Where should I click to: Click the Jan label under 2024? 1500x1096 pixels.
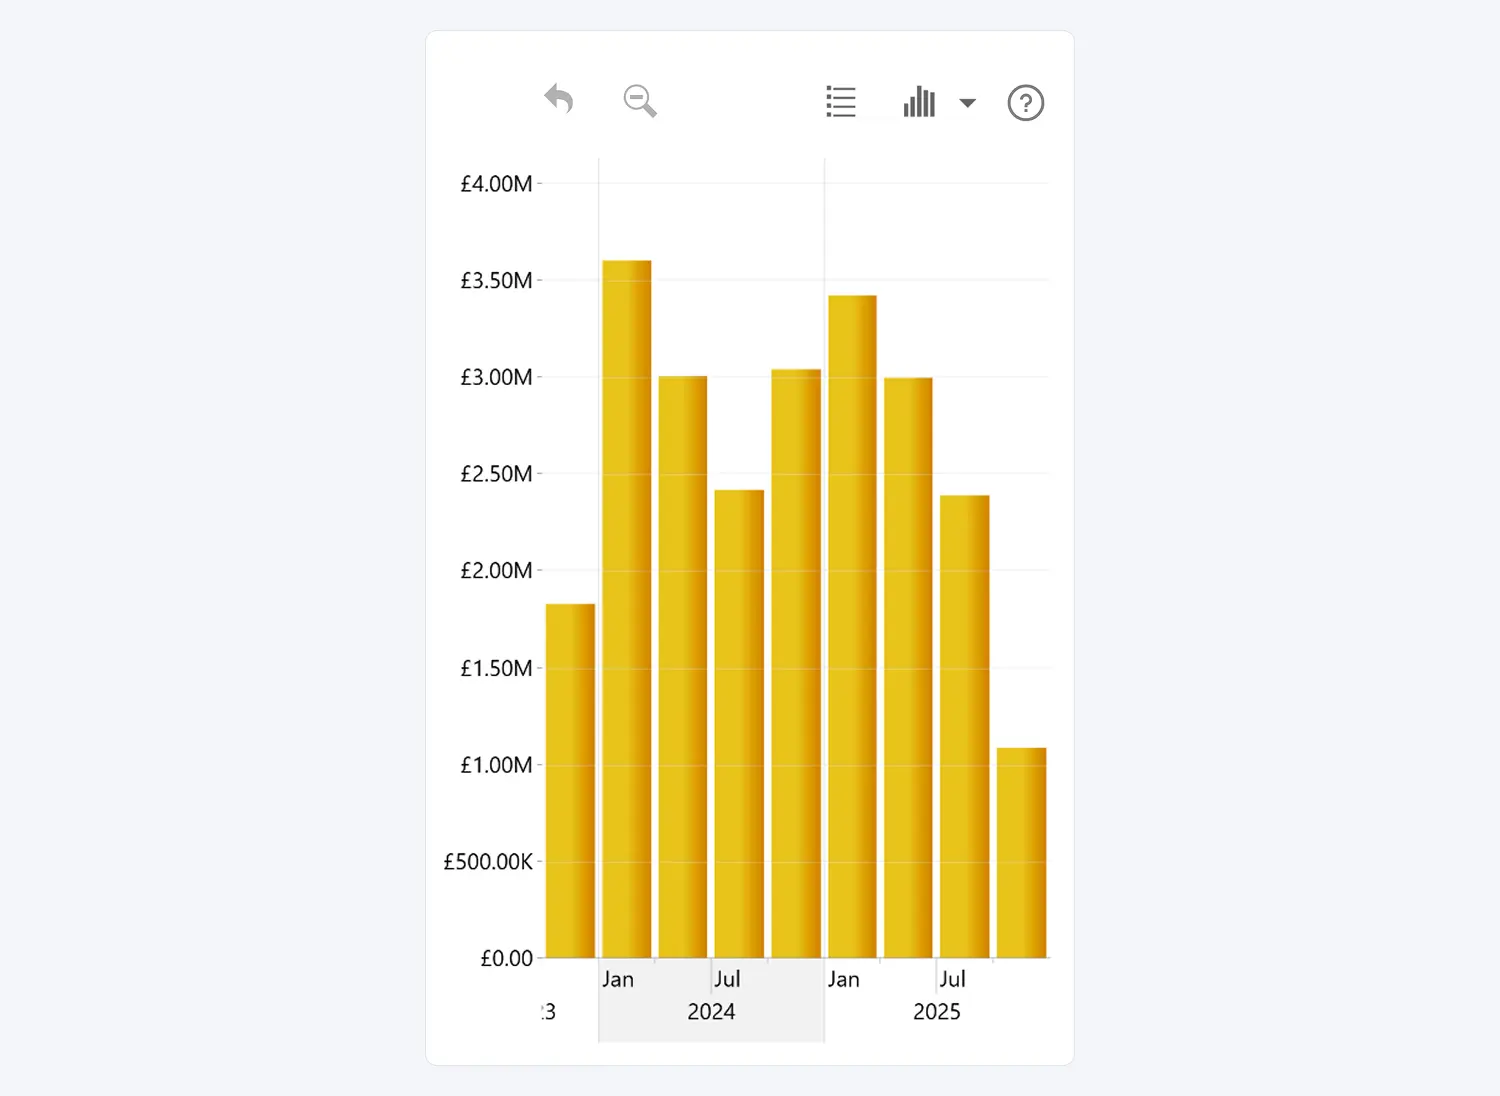pos(618,980)
